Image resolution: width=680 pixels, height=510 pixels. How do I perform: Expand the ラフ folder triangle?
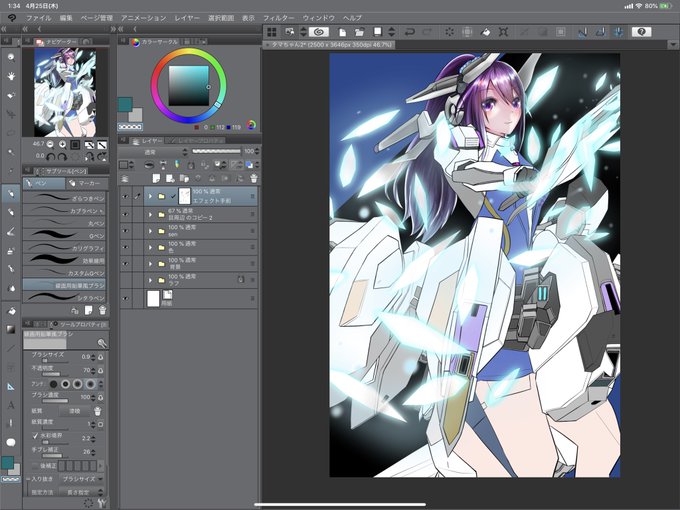pos(150,280)
